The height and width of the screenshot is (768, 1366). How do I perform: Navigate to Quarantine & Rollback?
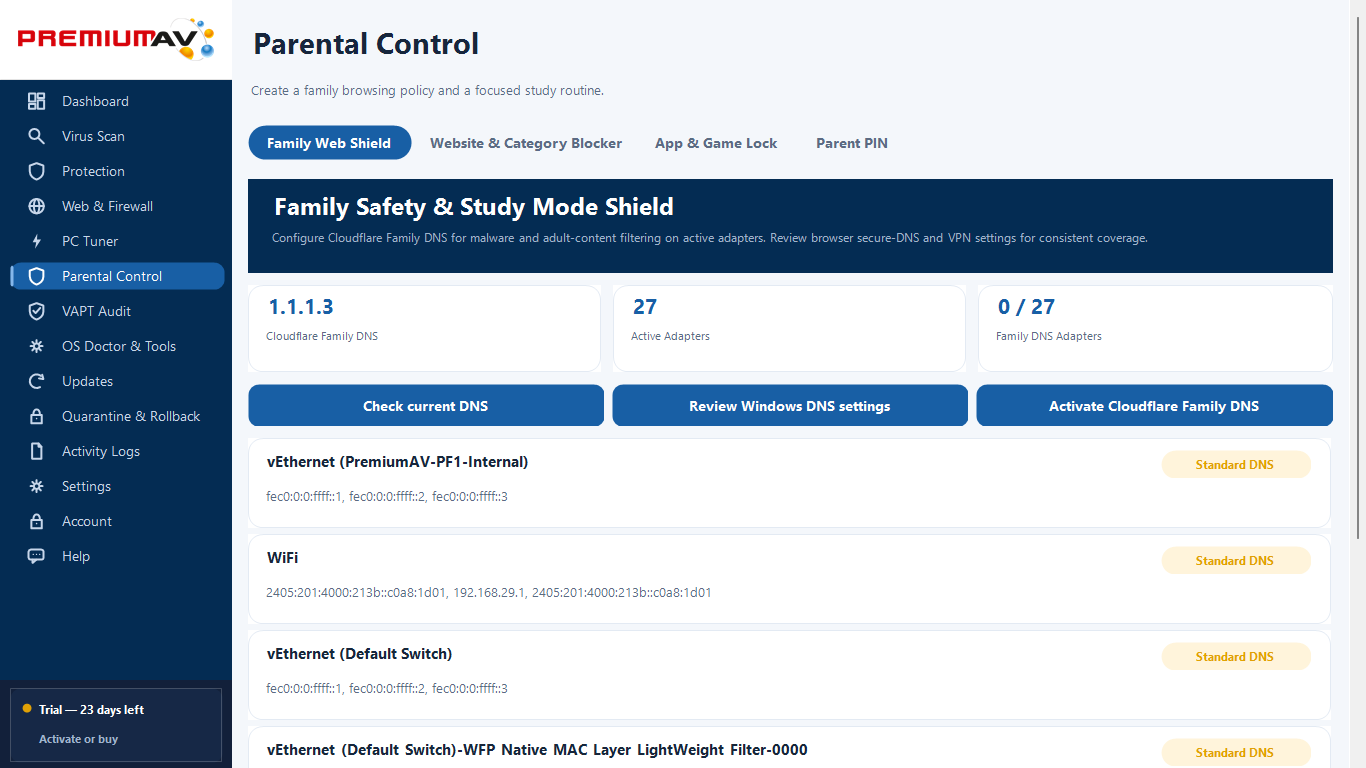click(x=117, y=416)
